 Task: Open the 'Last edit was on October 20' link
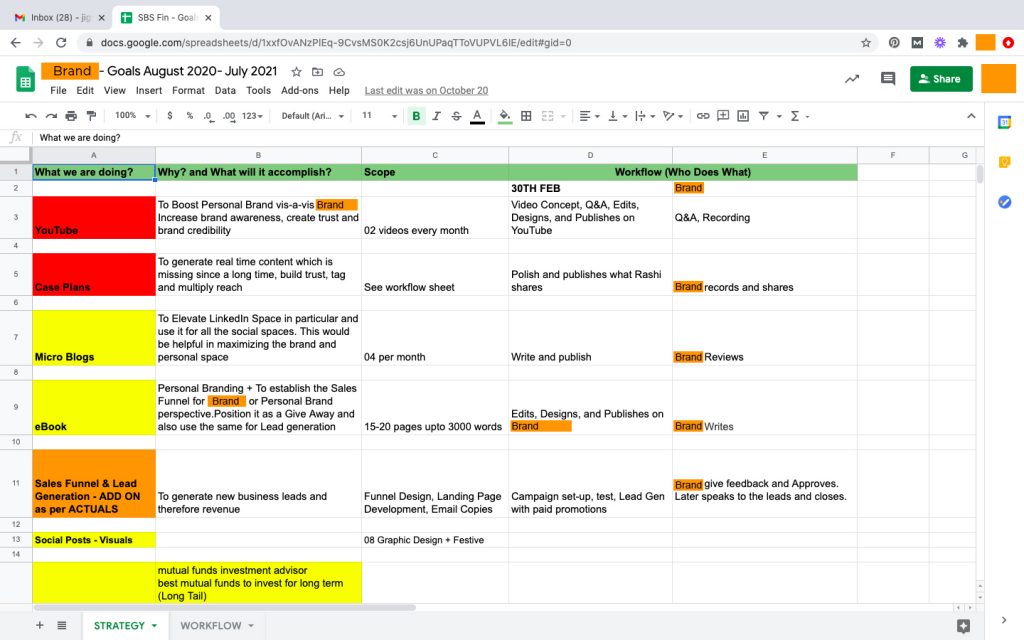coord(426,90)
